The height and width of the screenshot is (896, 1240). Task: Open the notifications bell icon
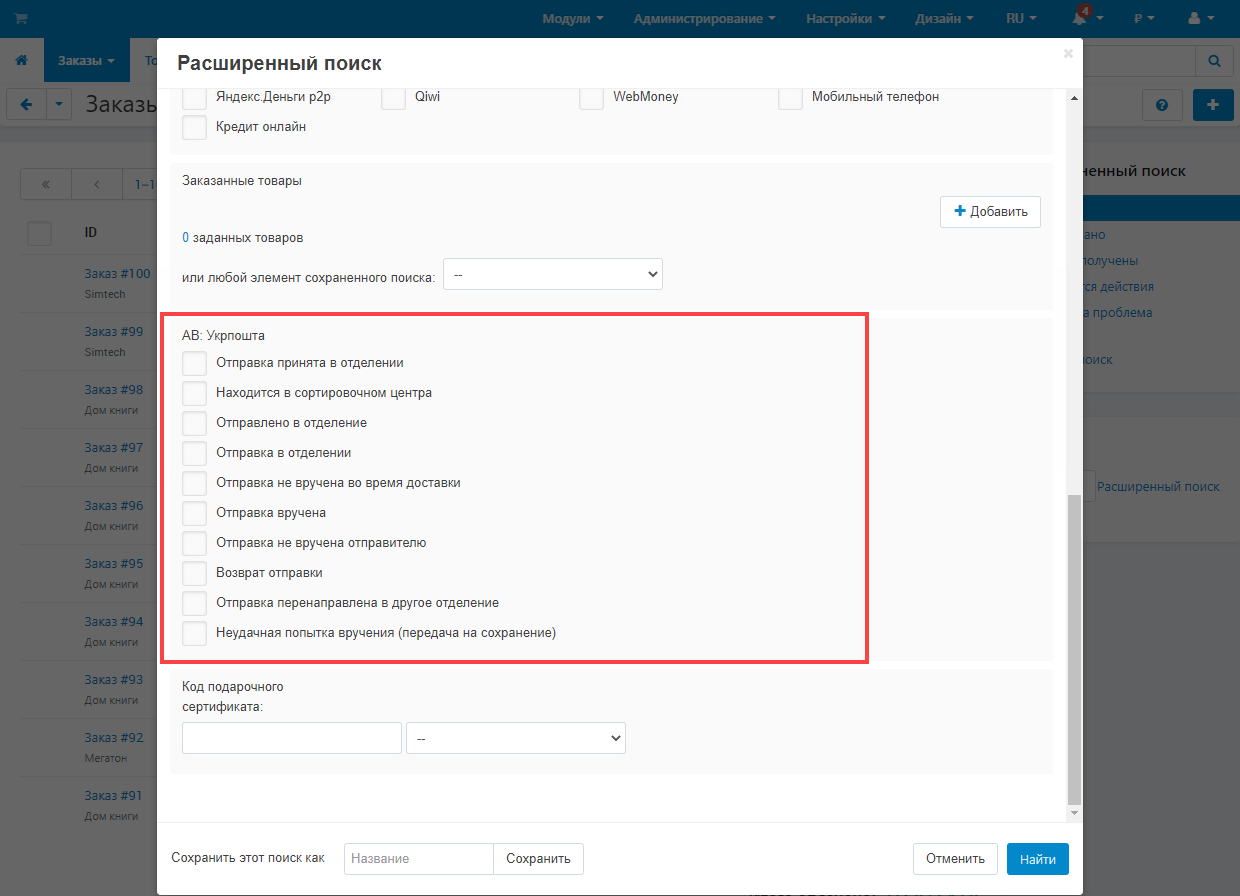click(1080, 18)
